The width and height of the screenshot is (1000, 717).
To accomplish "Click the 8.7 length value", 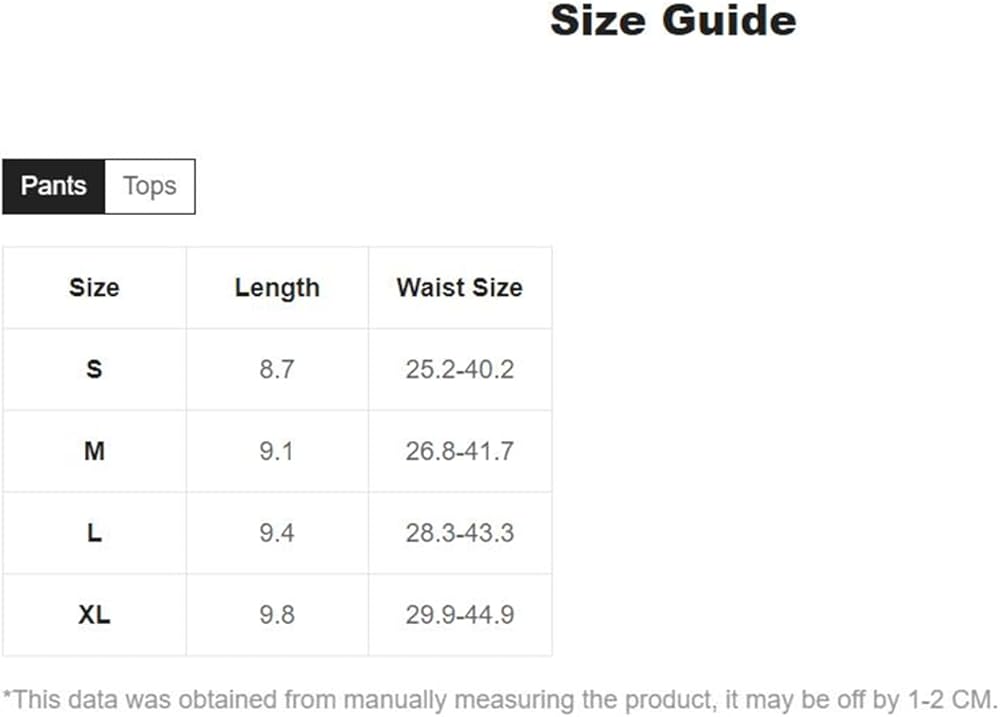I will click(277, 370).
